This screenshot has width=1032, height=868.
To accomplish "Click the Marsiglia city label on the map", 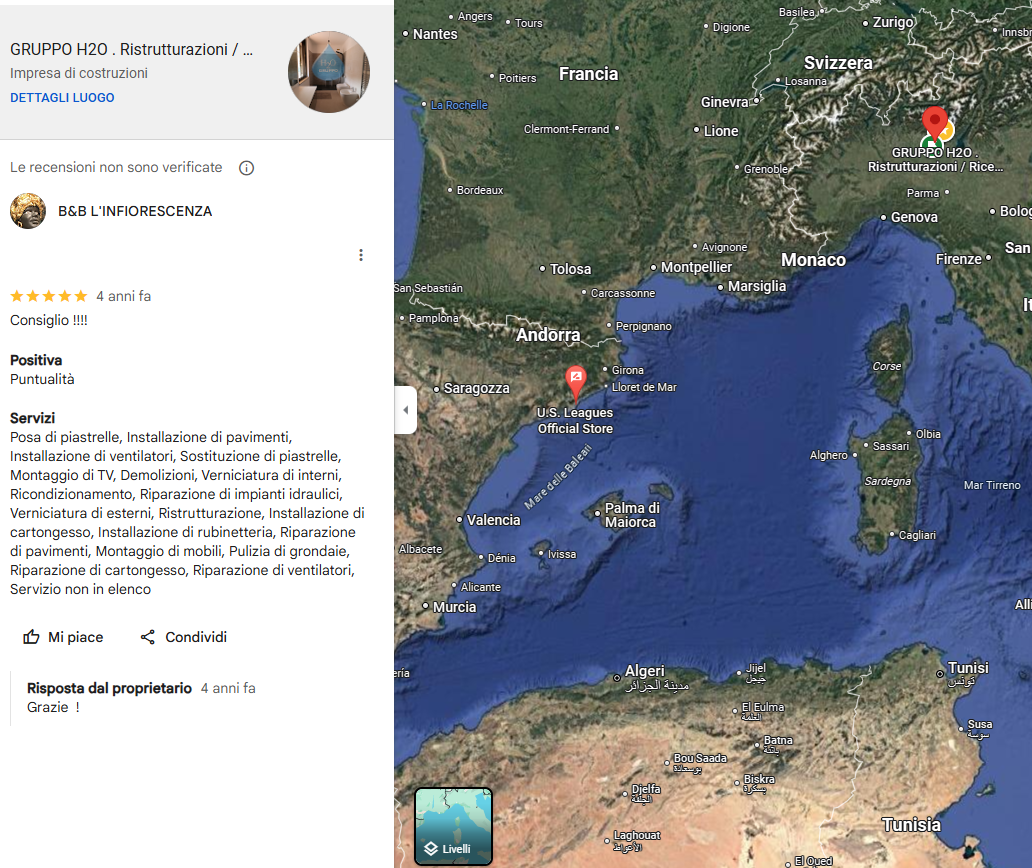I will (x=757, y=286).
